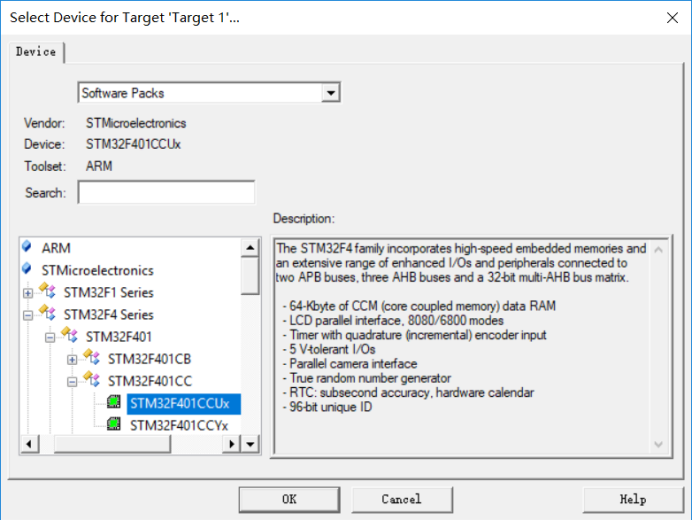Screen dimensions: 693x520
Task: Collapse the STM32F401 node
Action: pyautogui.click(x=50, y=338)
